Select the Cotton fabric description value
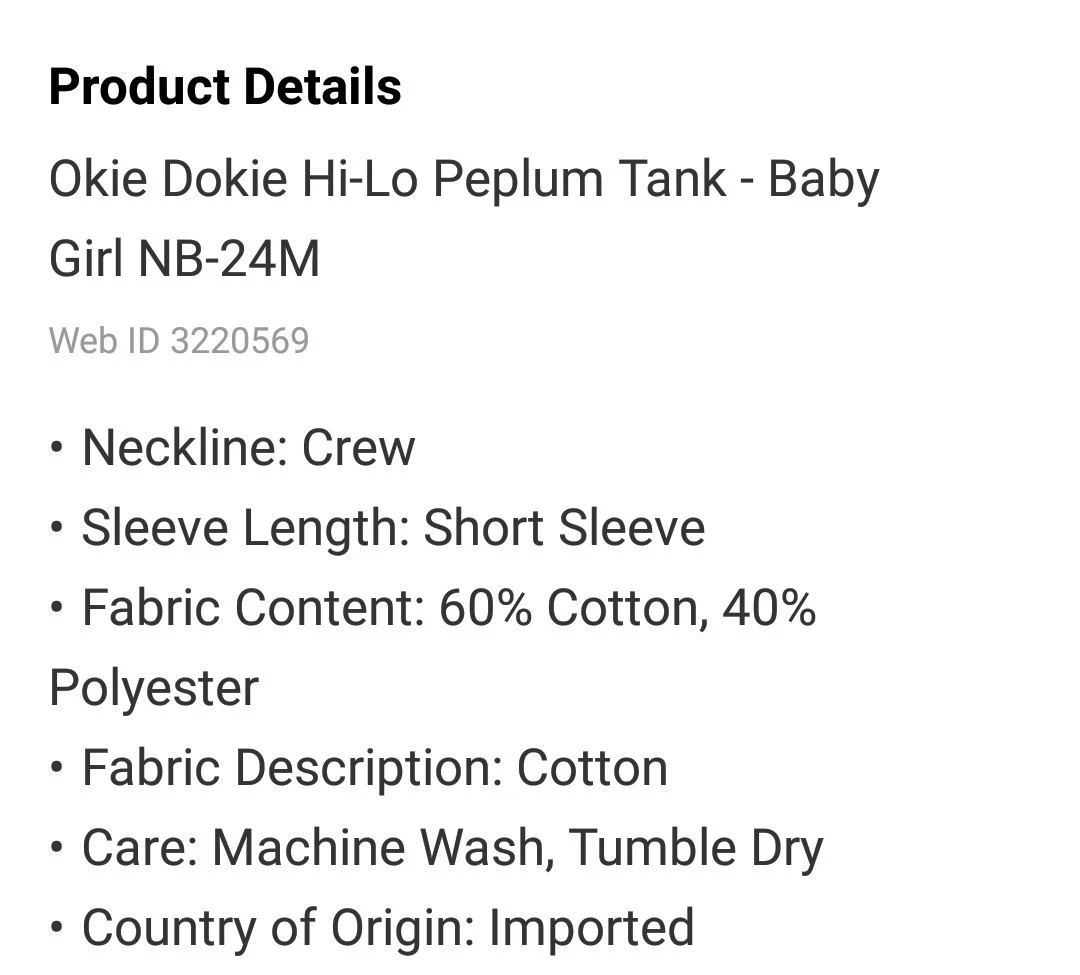Image resolution: width=1080 pixels, height=975 pixels. point(592,768)
